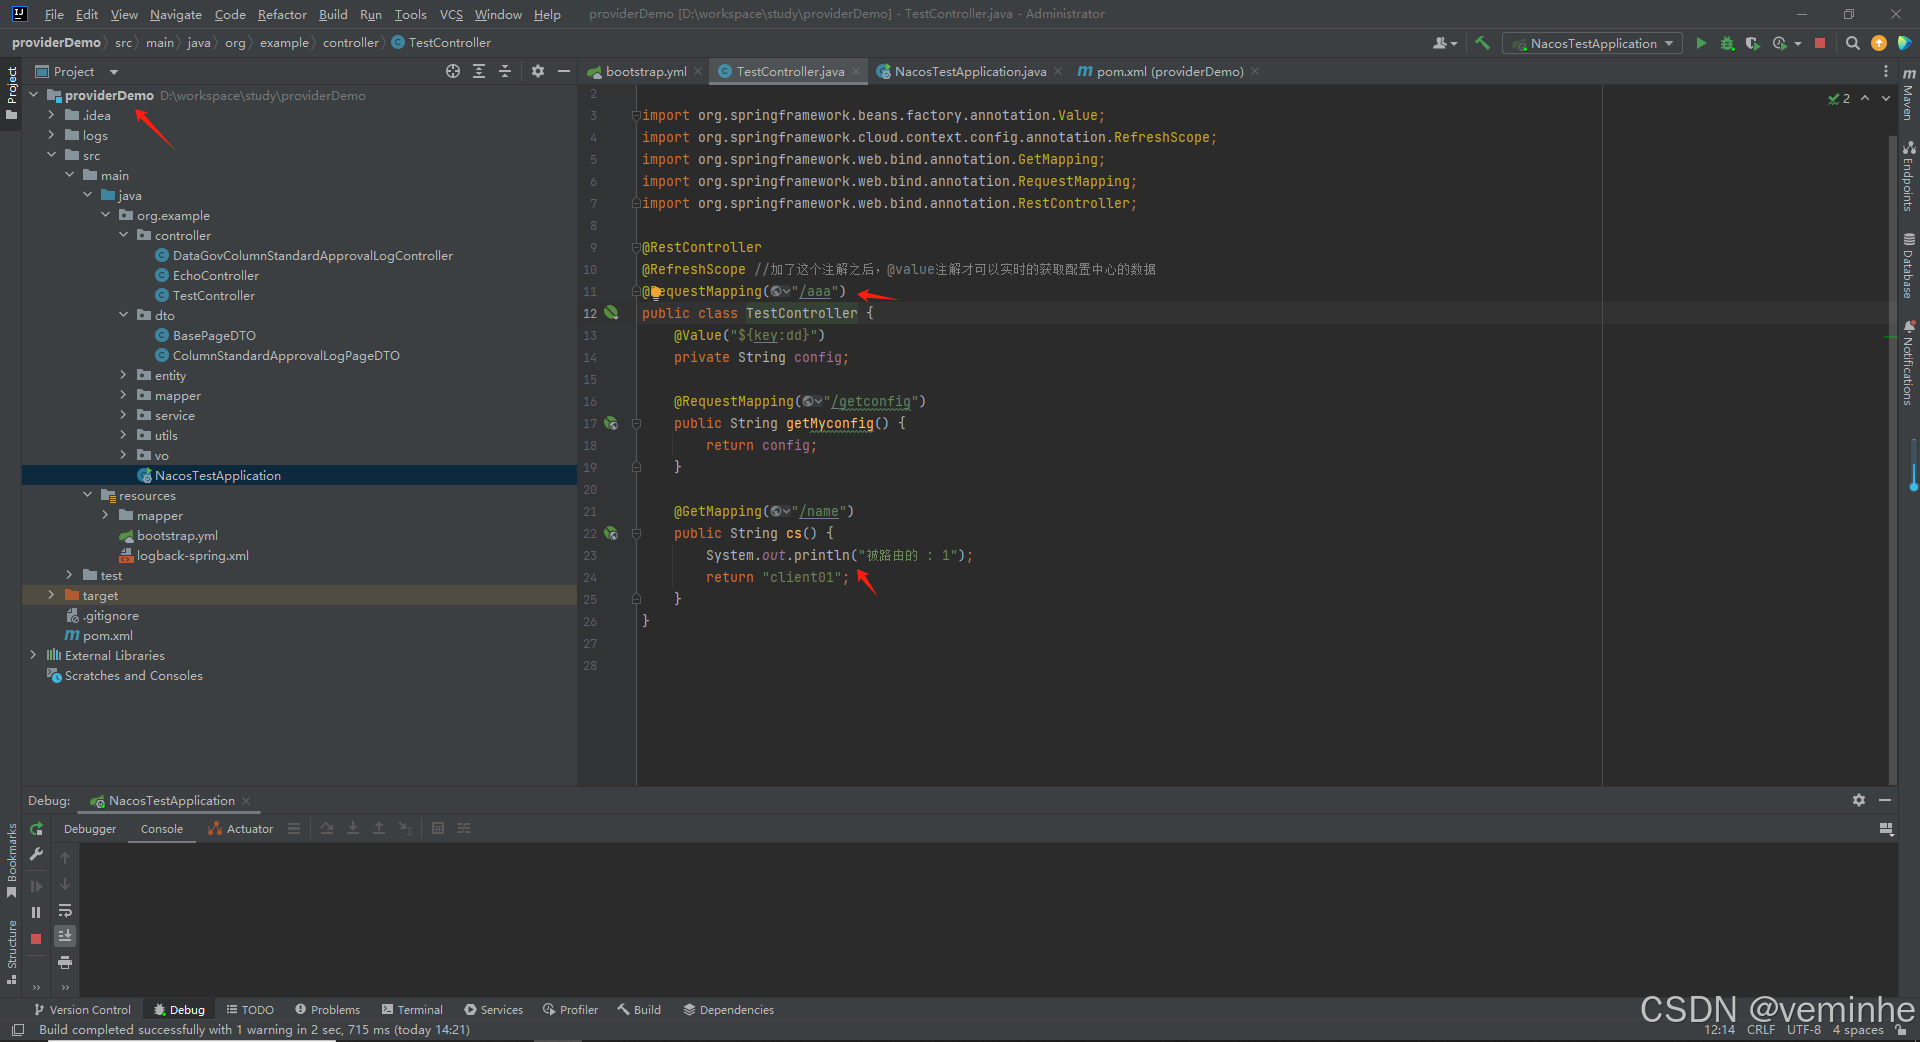Toggle the Project tool window stripe button
The height and width of the screenshot is (1042, 1920).
[x=11, y=92]
